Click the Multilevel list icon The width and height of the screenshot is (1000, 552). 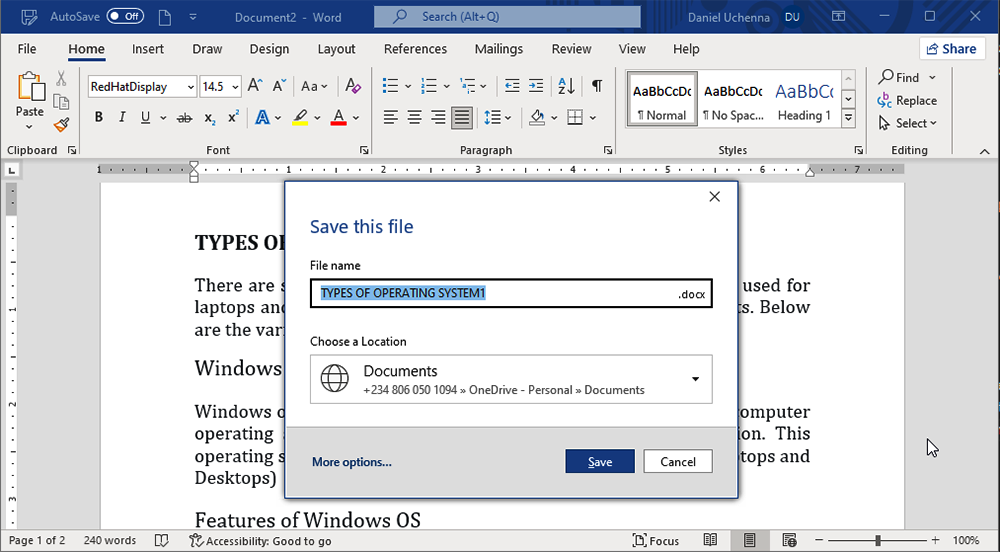click(x=468, y=85)
